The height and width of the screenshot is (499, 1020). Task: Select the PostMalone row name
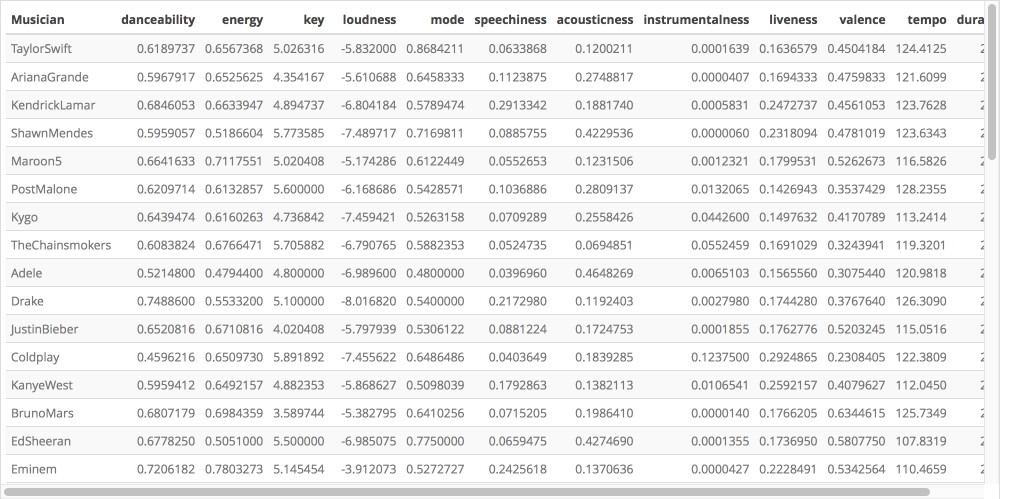[44, 189]
